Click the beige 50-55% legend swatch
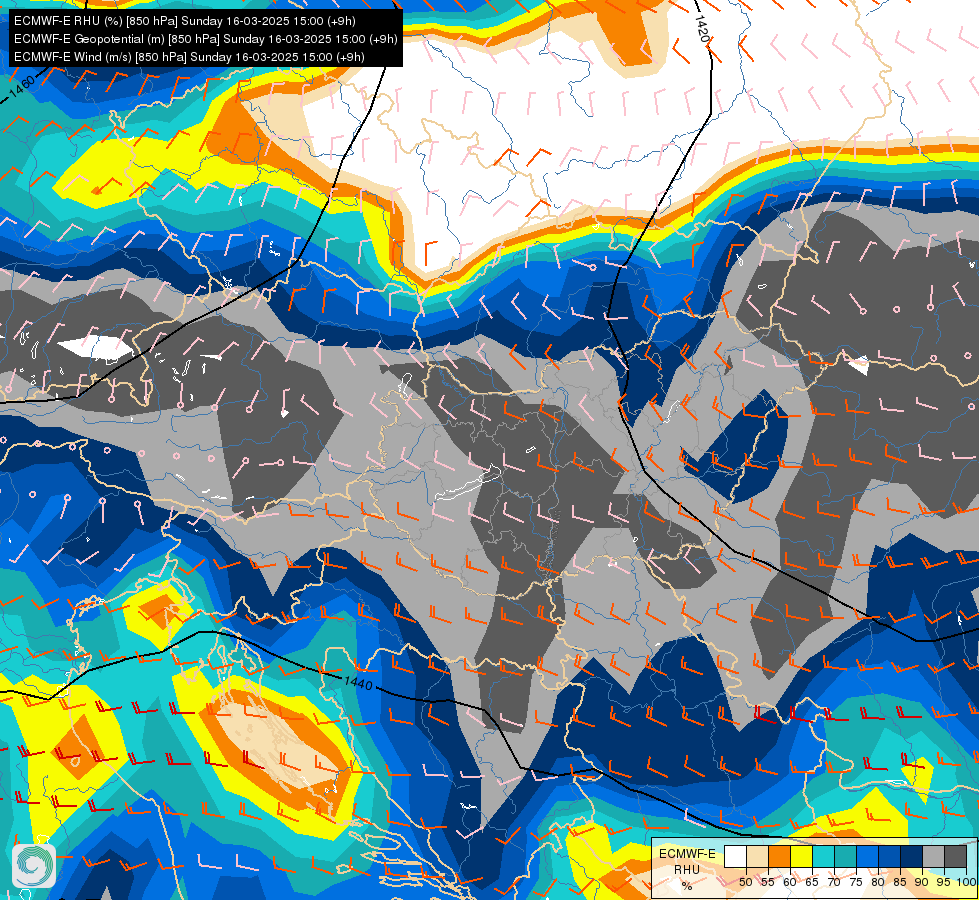 tap(757, 856)
